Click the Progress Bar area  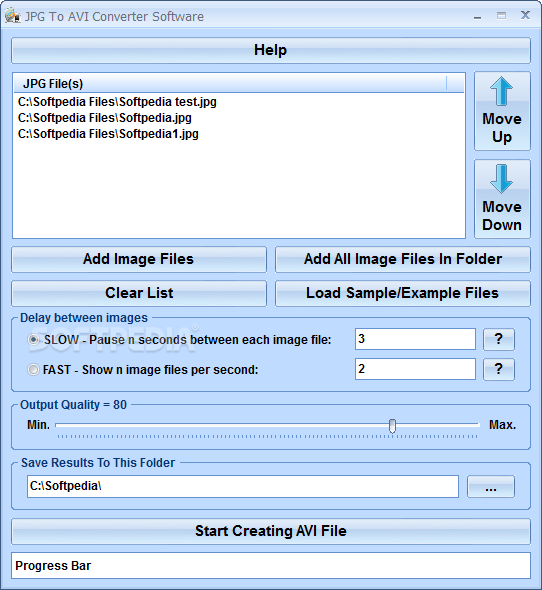click(x=271, y=566)
